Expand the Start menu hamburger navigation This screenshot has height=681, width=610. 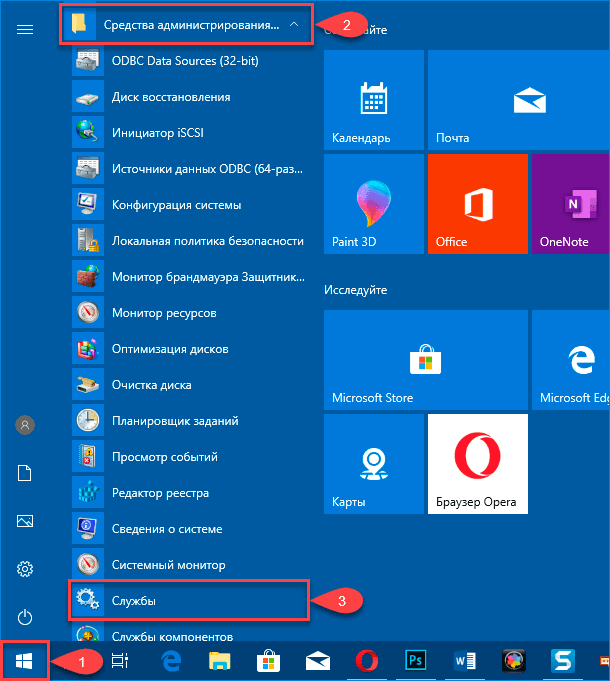25,30
